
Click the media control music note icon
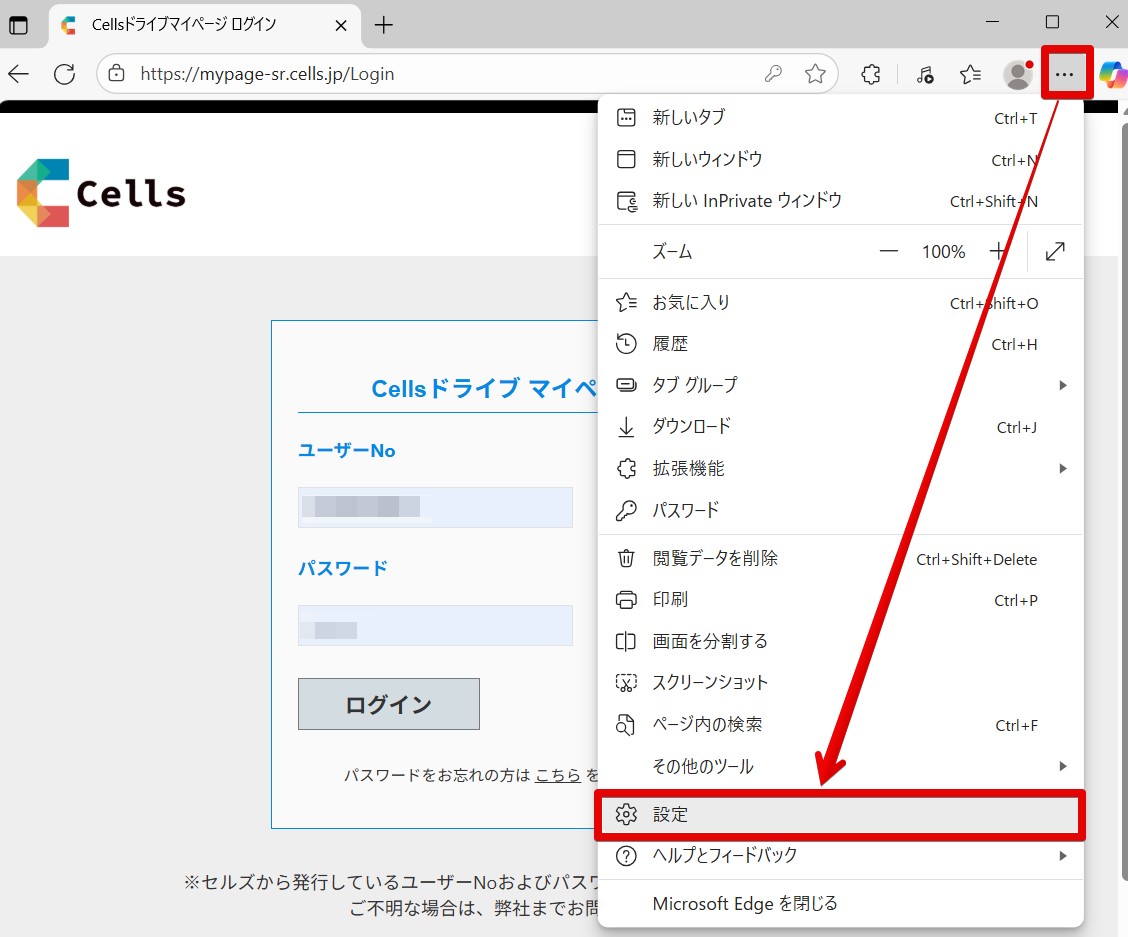pos(924,73)
